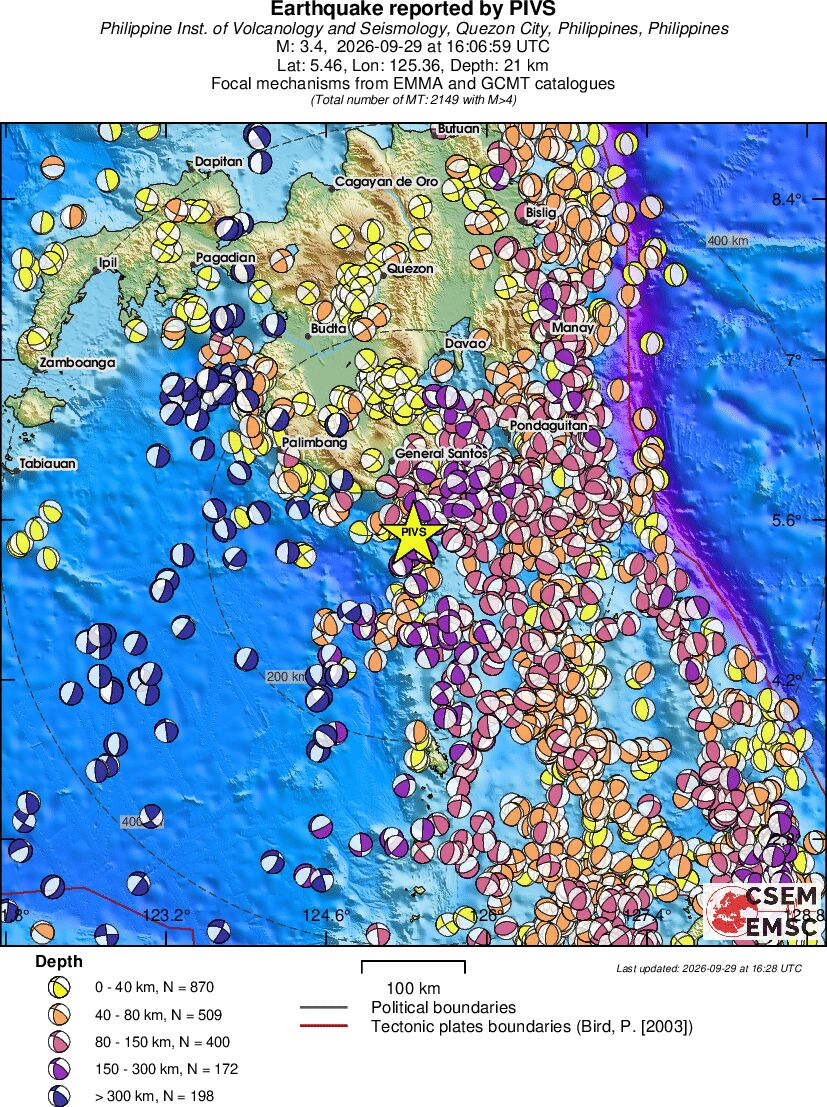
Task: Select the purple 150 - 300 km legend symbol
Action: click(59, 1069)
